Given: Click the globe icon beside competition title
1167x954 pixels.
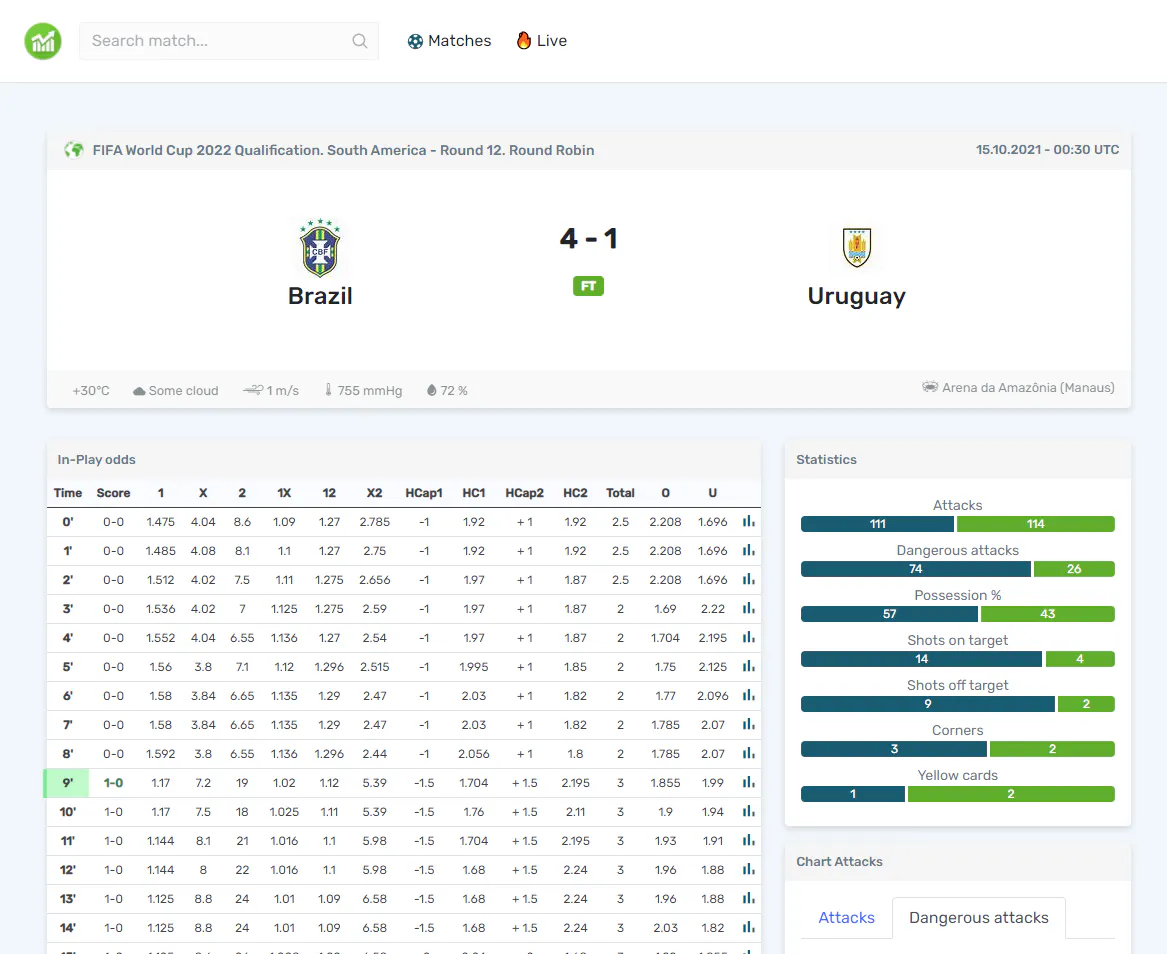Looking at the screenshot, I should tap(74, 150).
